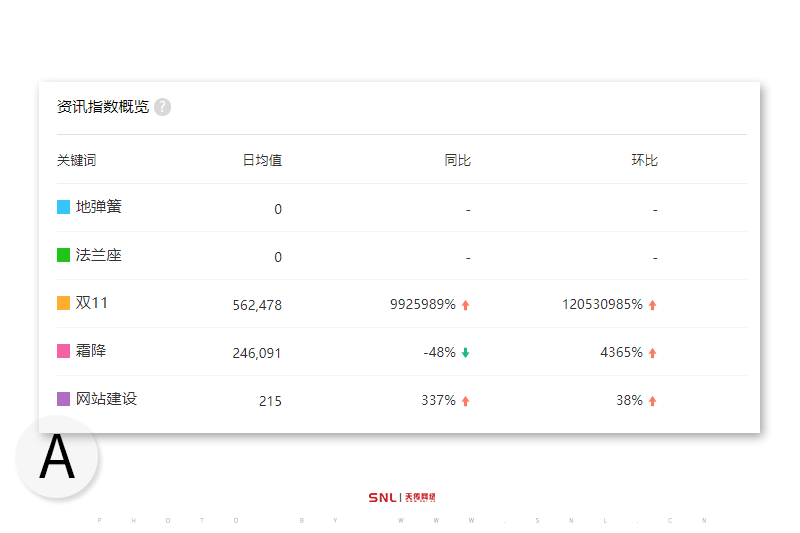Click the green 法兰座 color swatch

[63, 255]
